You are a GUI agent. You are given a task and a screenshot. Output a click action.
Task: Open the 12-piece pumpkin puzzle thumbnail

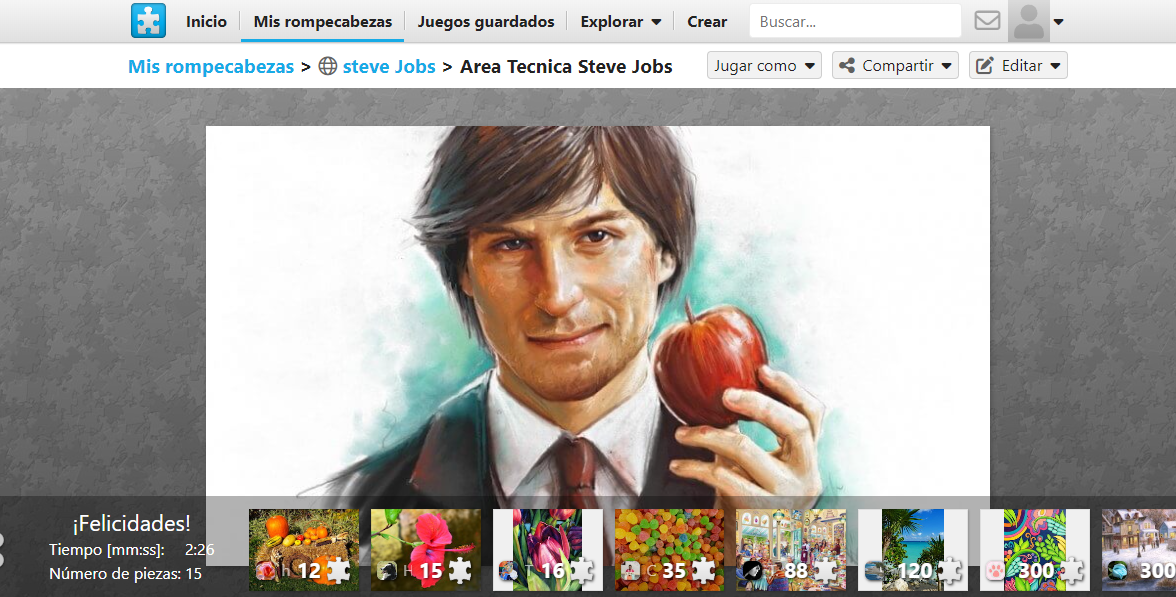[304, 550]
